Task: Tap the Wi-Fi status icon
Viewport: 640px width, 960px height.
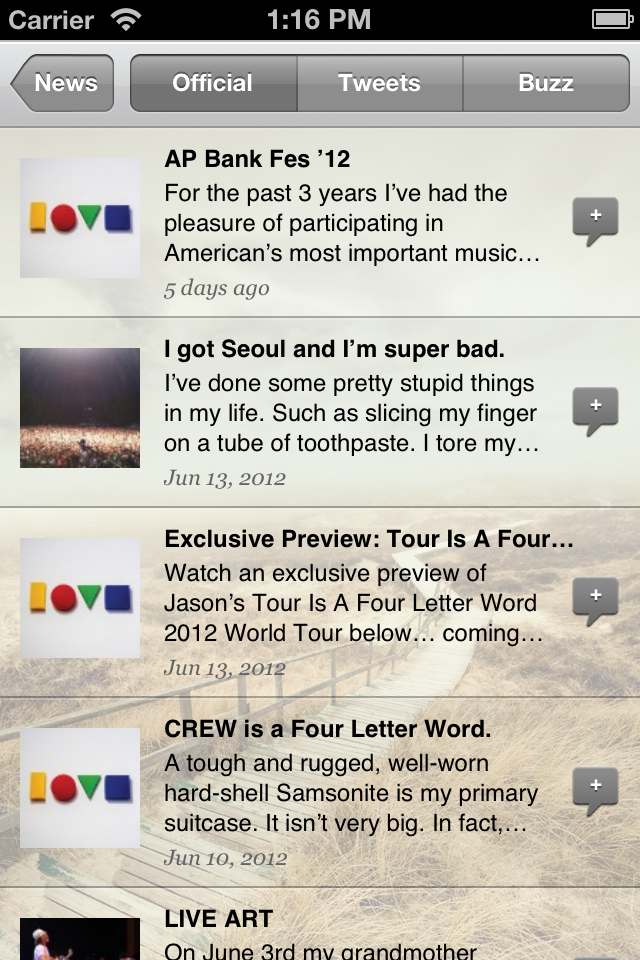Action: click(x=127, y=19)
